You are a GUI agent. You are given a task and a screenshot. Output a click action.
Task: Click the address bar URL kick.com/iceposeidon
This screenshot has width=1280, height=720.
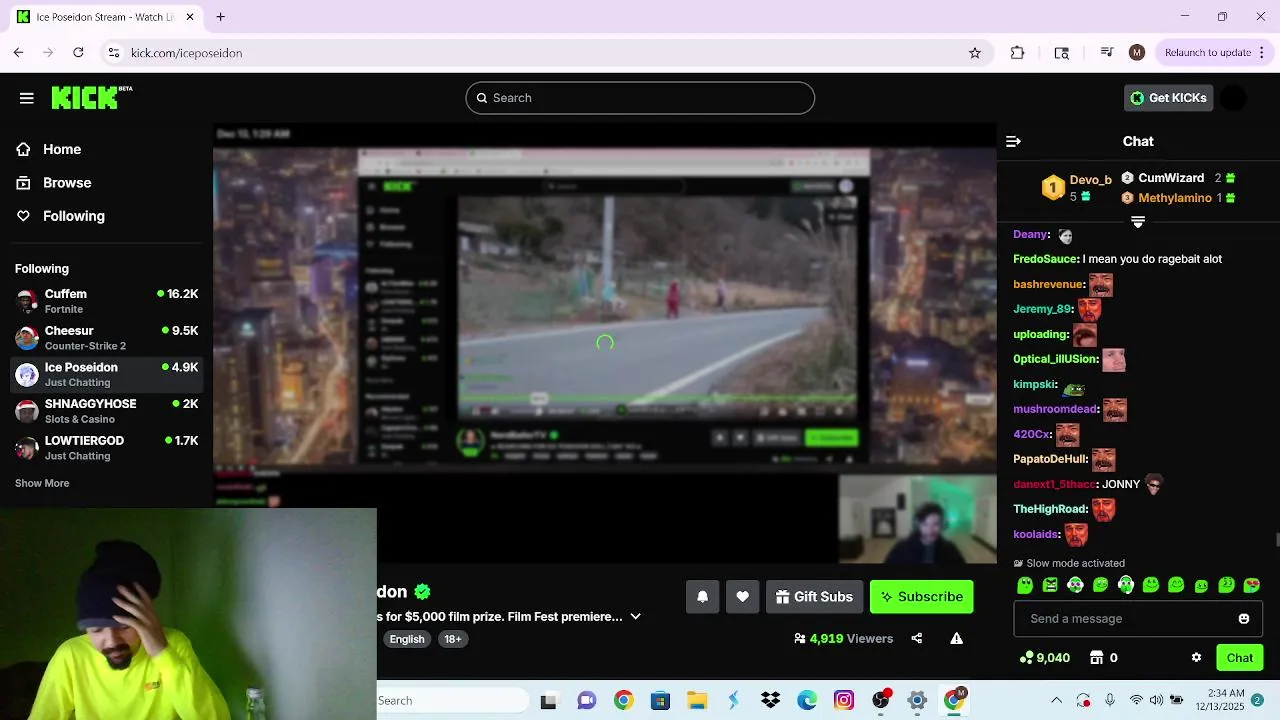click(186, 53)
